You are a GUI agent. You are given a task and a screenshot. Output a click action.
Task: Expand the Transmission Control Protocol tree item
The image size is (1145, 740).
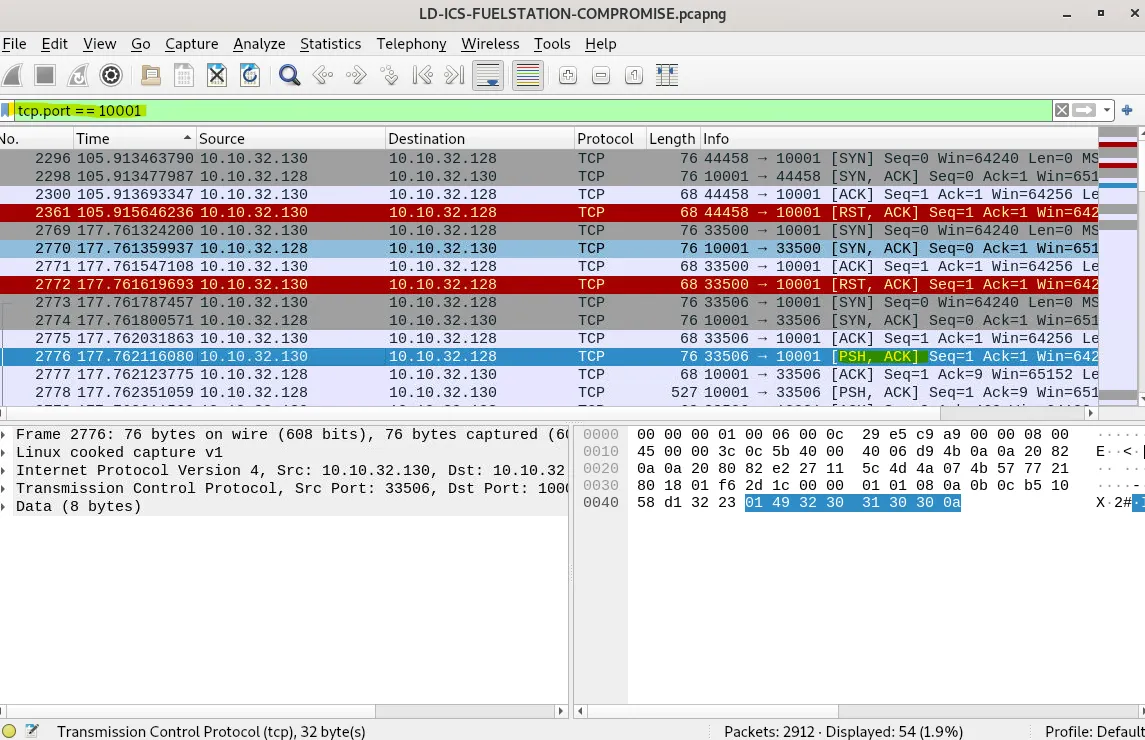pos(7,489)
